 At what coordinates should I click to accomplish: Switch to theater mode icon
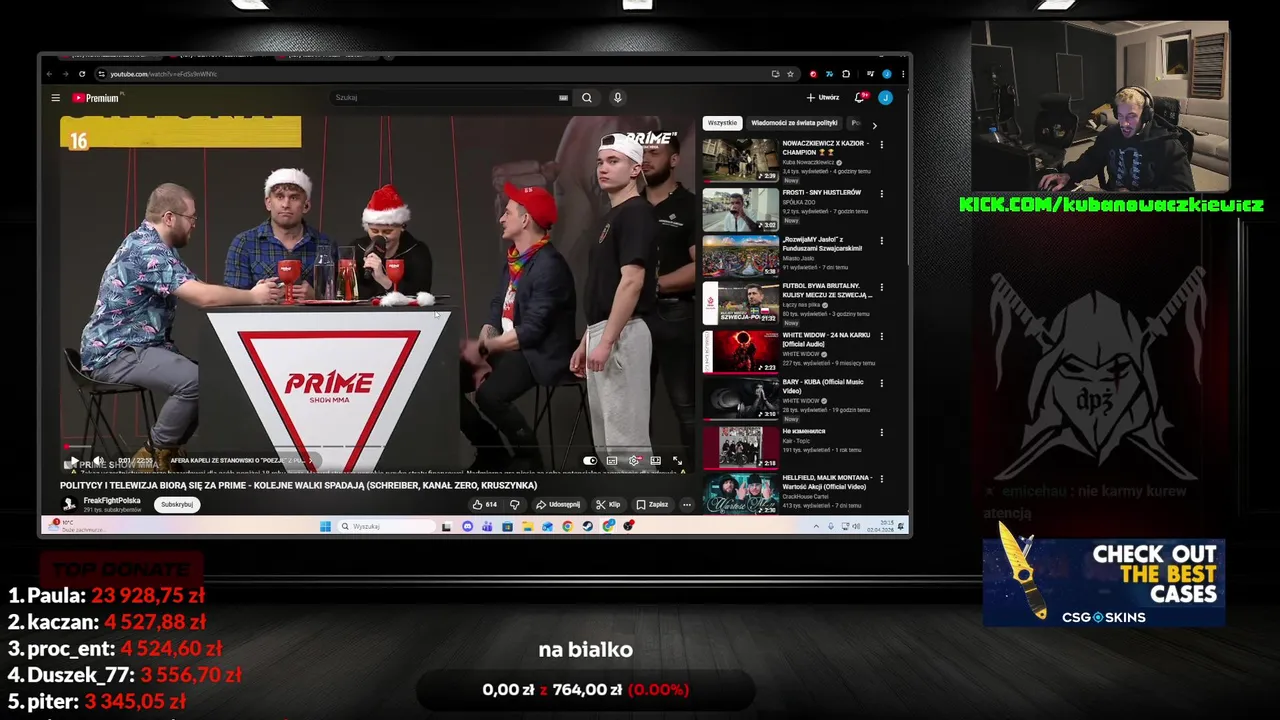(655, 461)
